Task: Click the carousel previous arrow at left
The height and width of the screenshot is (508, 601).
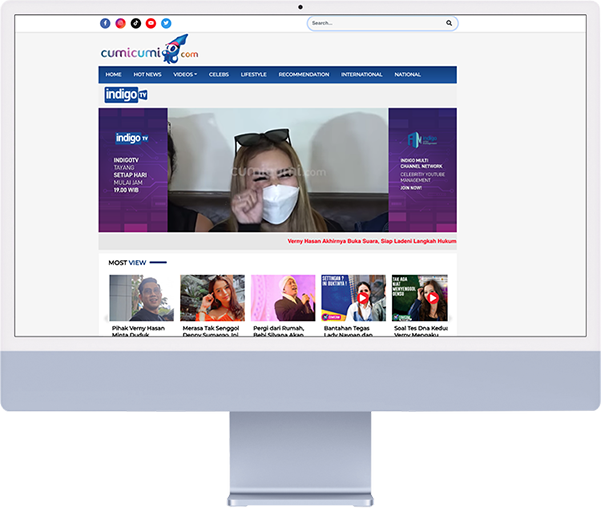Action: [x=106, y=318]
